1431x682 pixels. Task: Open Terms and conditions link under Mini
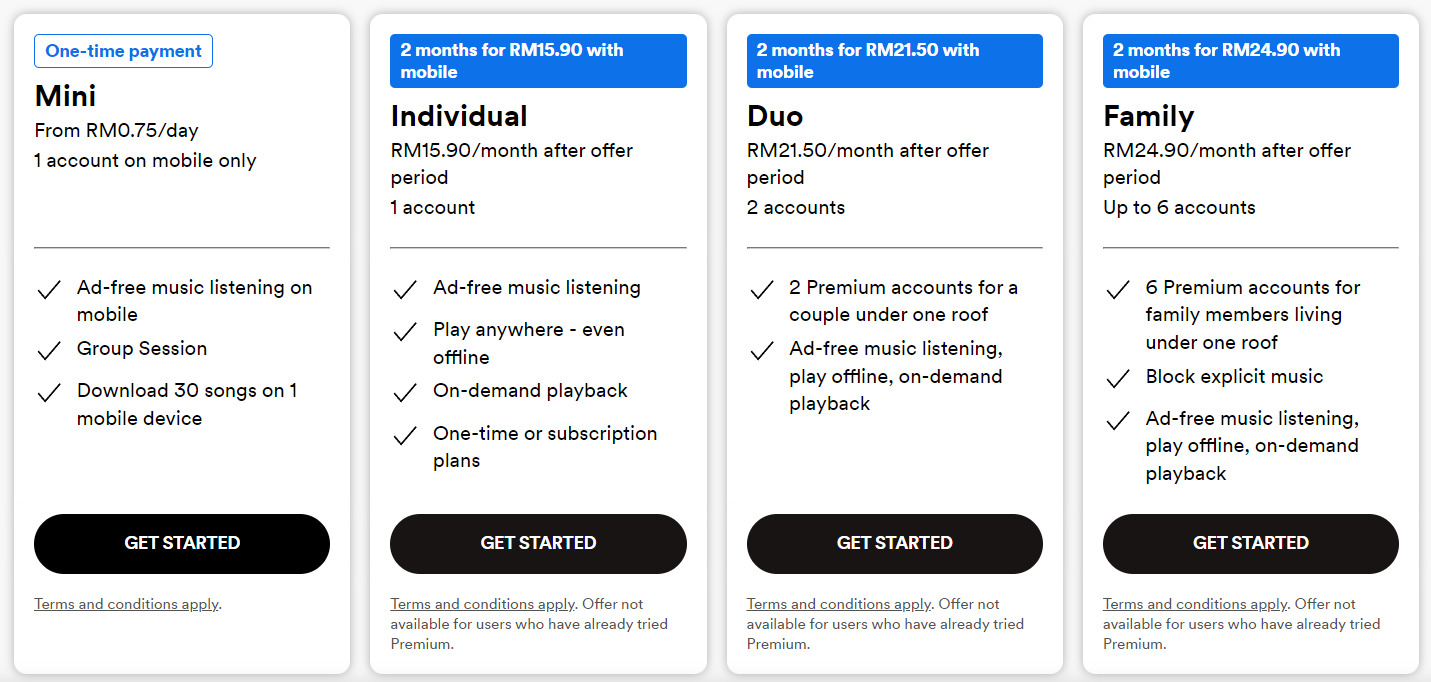tap(126, 604)
